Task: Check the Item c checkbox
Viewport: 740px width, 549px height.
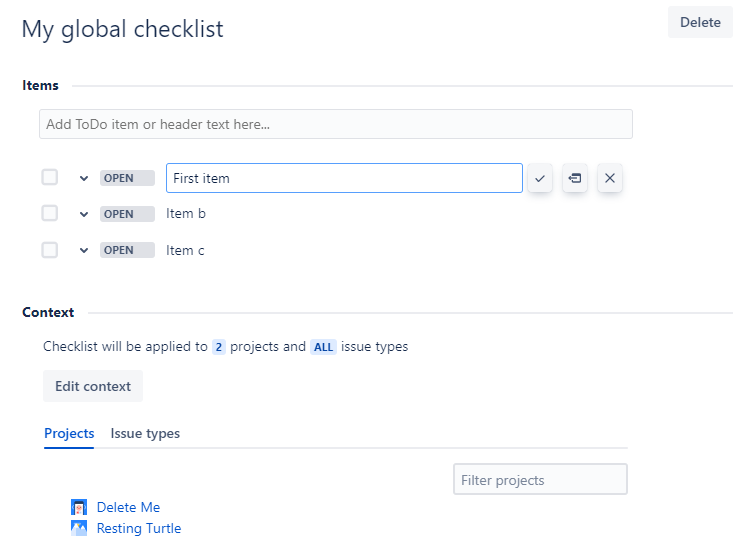Action: click(x=50, y=250)
